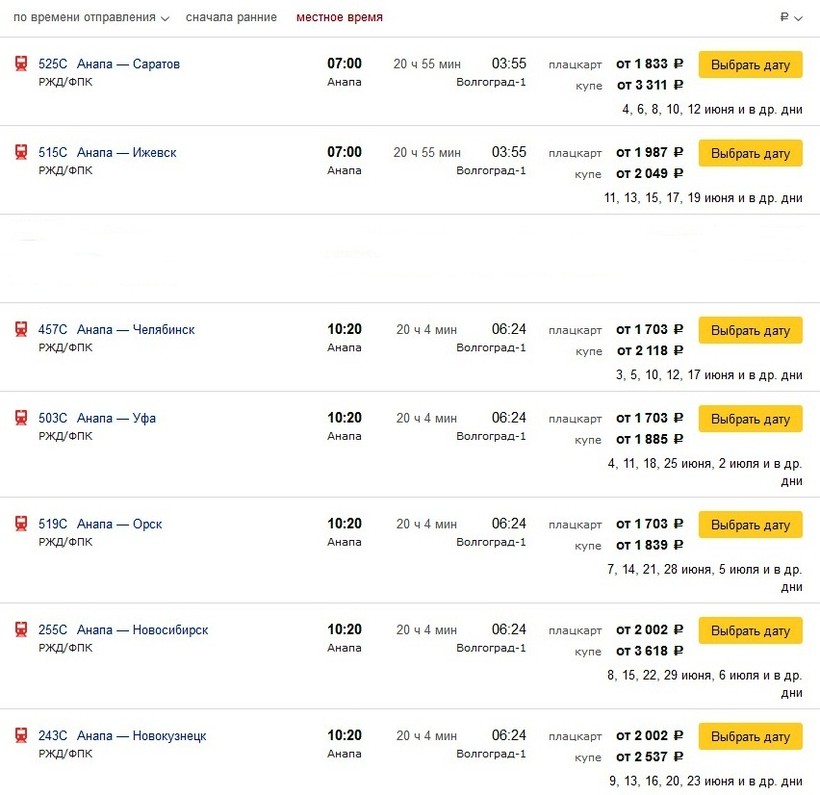This screenshot has height=795, width=820.
Task: Click the train icon for 255С Новосибирск
Action: click(21, 630)
